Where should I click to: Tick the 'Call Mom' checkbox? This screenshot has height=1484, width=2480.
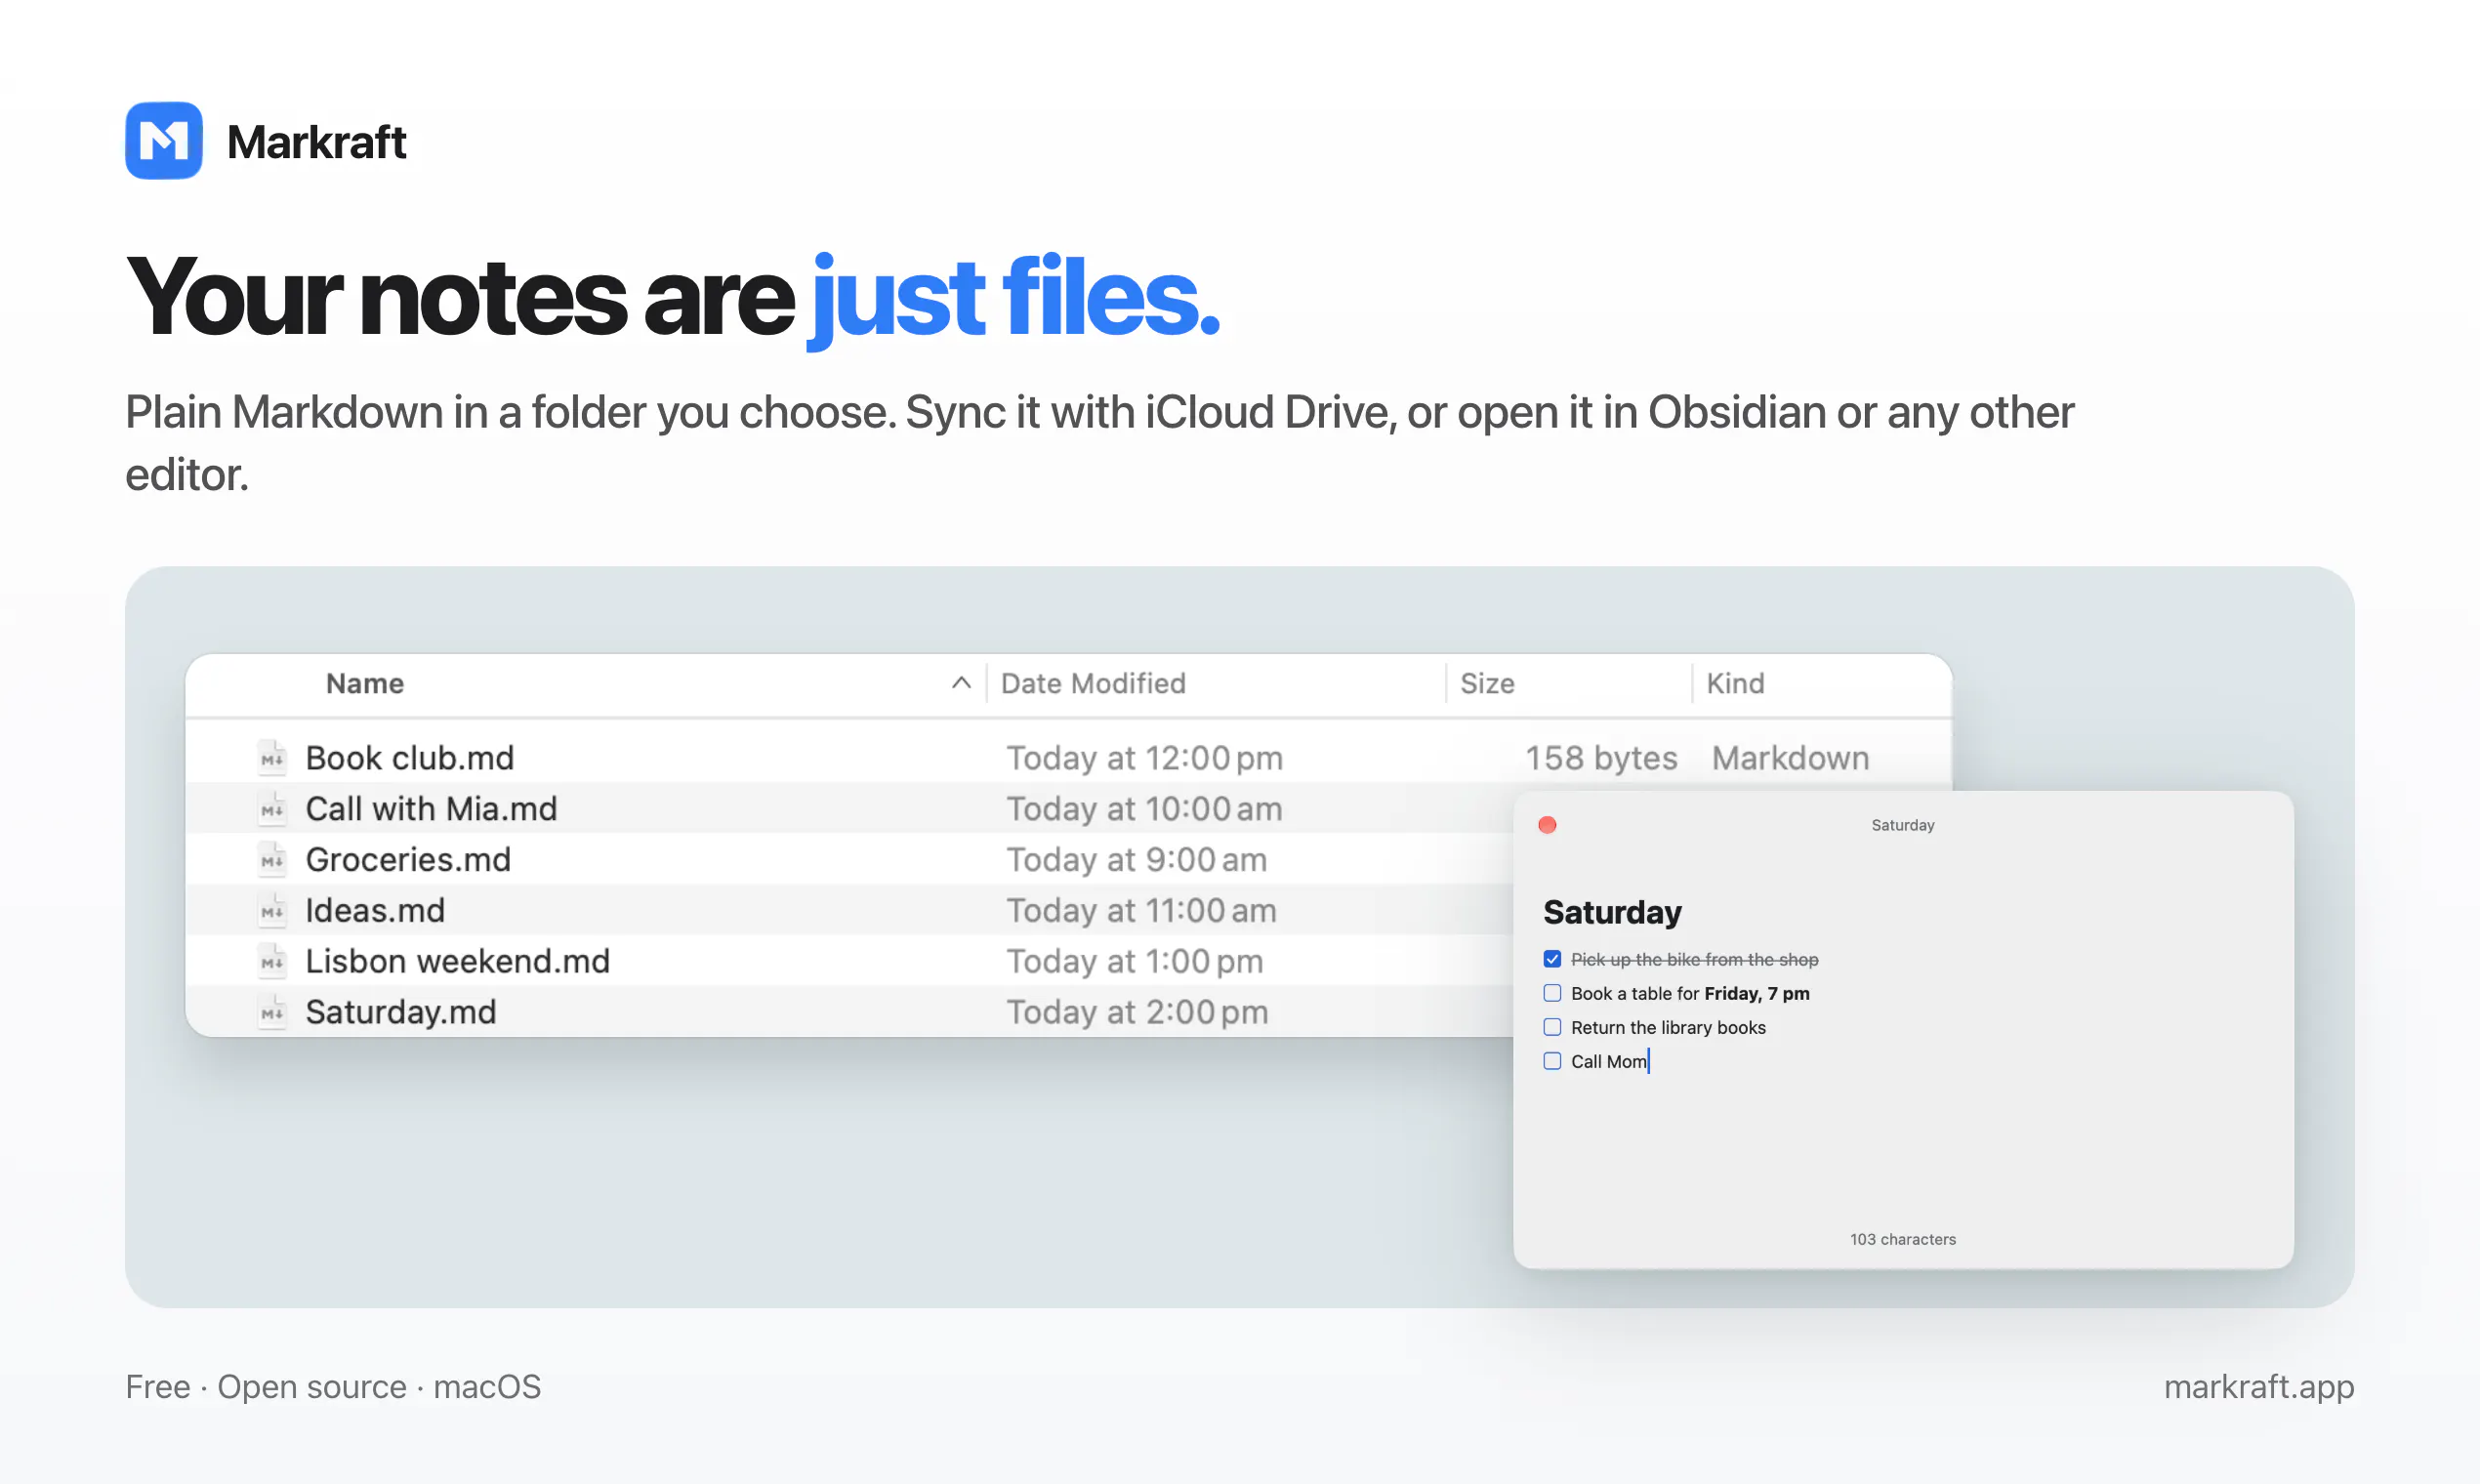(x=1552, y=1061)
